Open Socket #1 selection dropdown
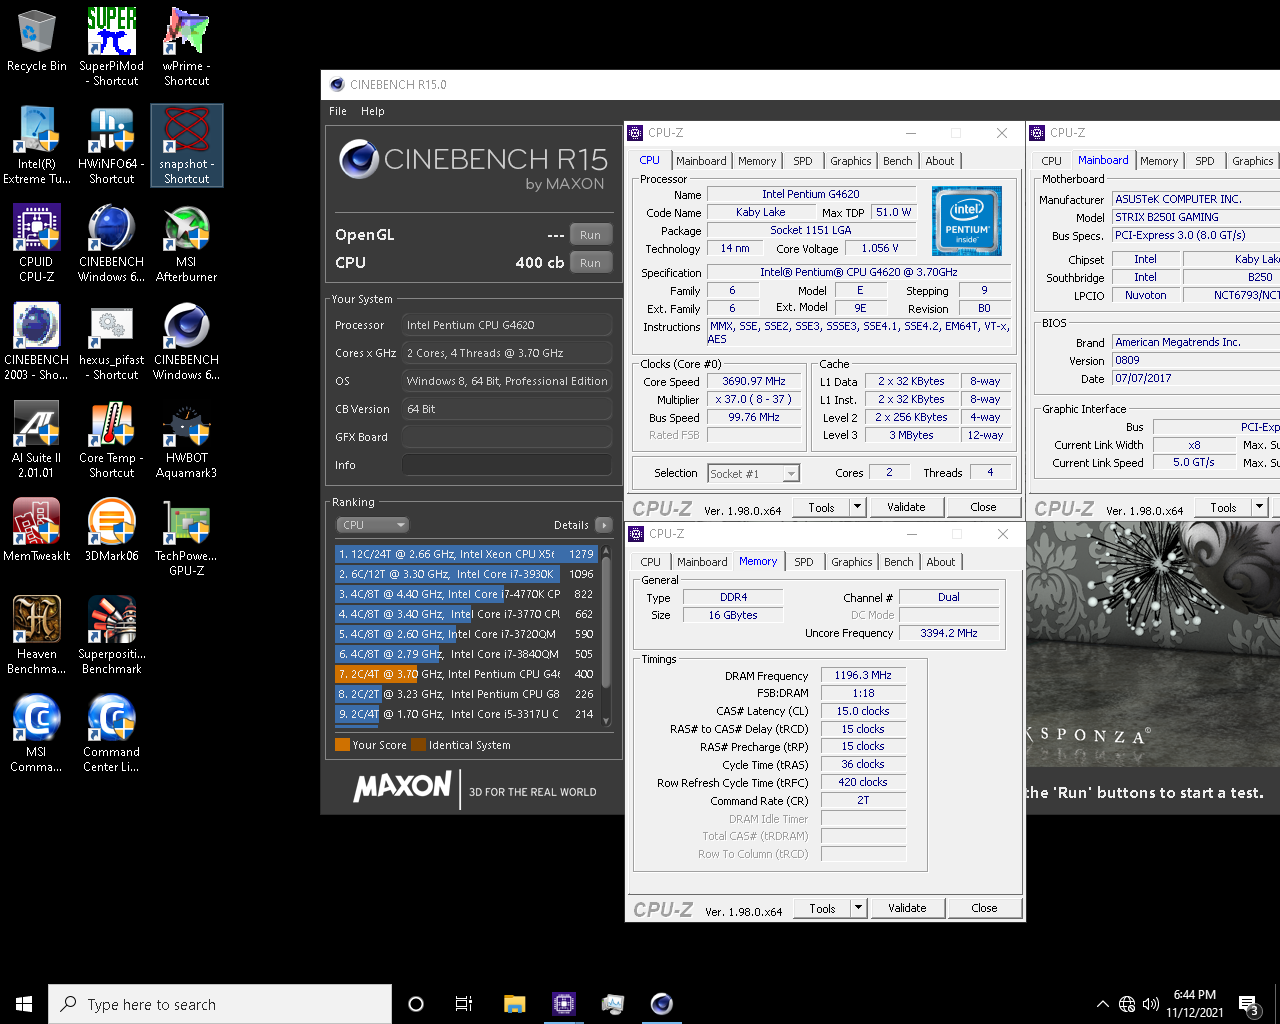1280x1024 pixels. 753,474
